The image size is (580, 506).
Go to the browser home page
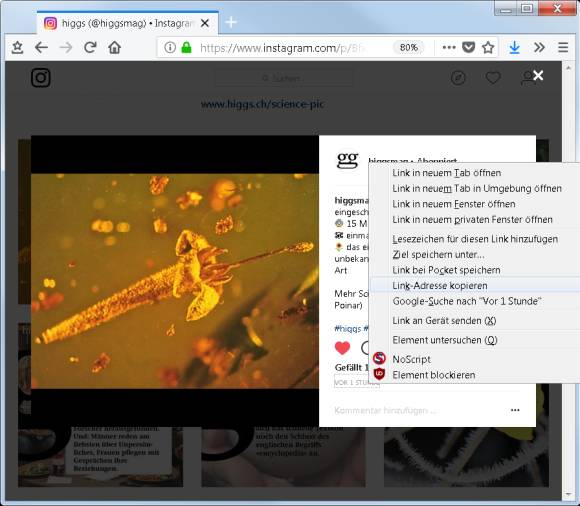115,47
